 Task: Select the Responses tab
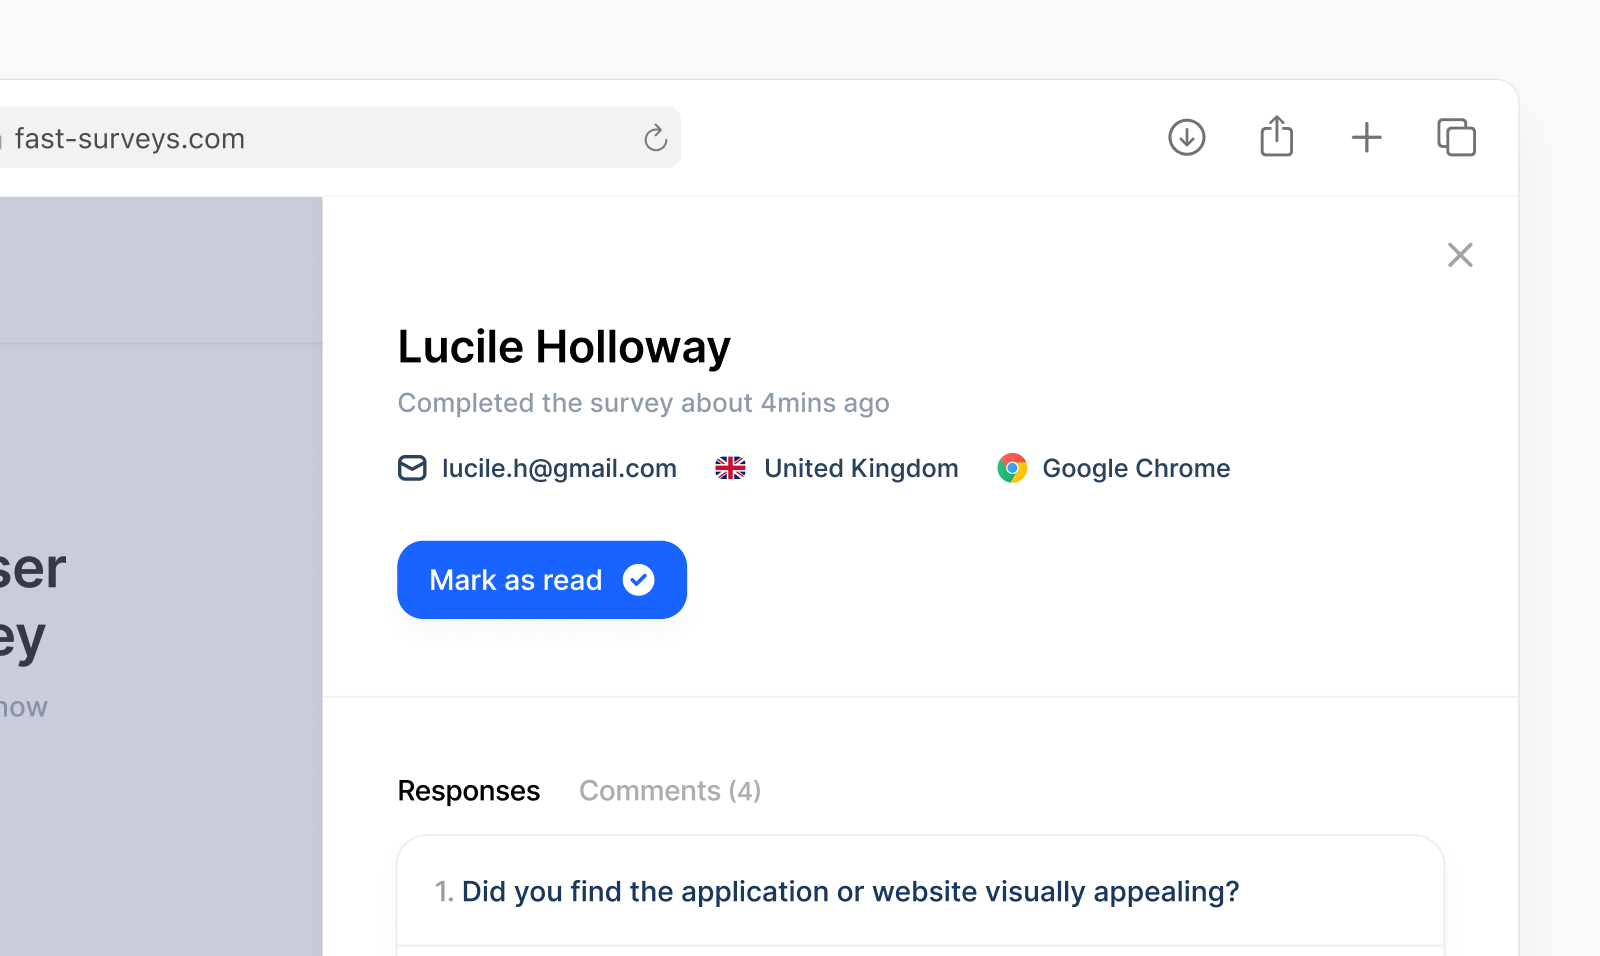(469, 791)
